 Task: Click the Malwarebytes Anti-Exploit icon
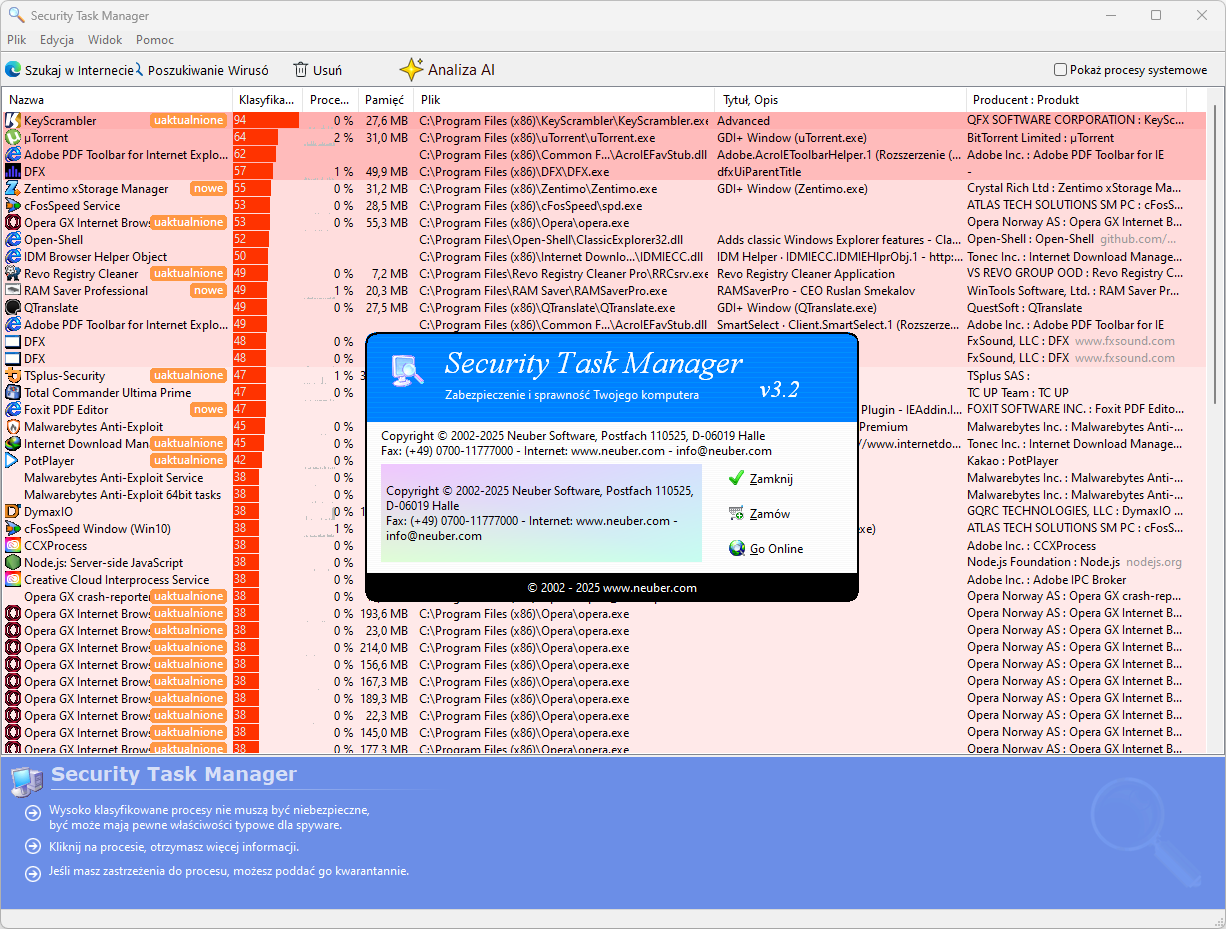click(x=13, y=427)
